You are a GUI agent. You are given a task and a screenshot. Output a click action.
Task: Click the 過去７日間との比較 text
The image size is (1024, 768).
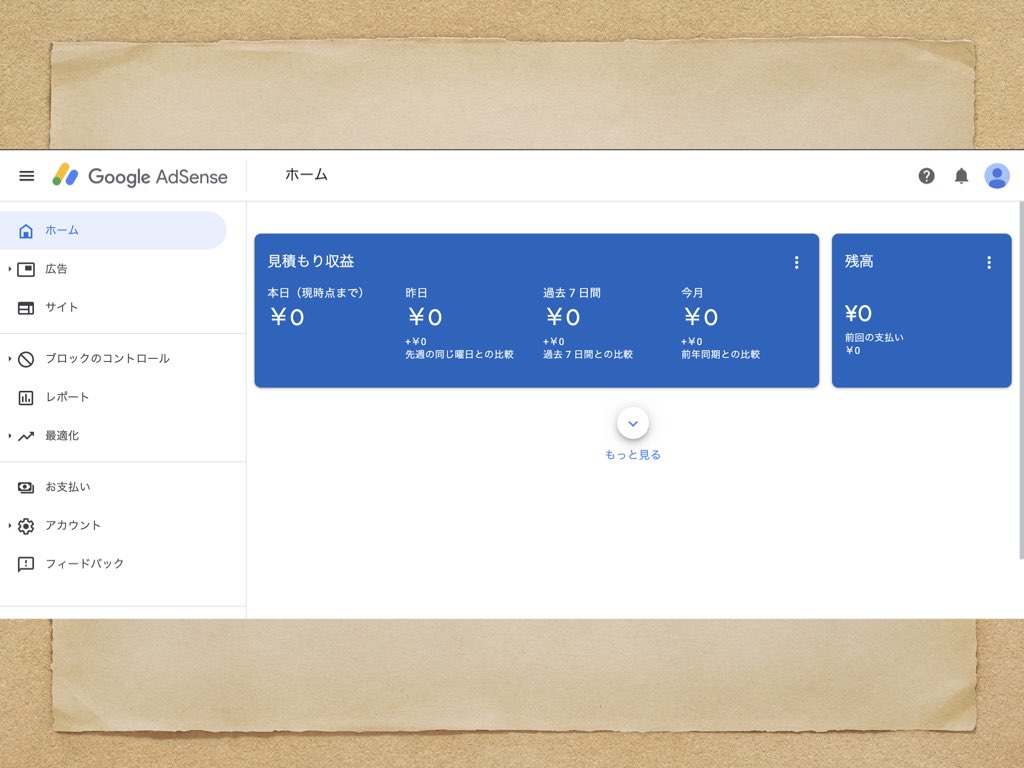tap(588, 355)
